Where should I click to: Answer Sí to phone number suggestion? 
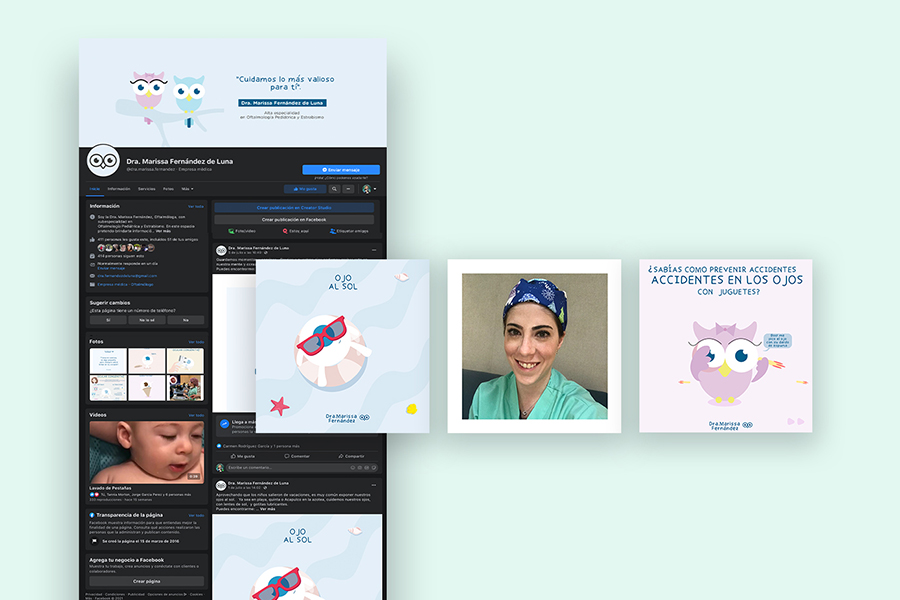point(108,320)
